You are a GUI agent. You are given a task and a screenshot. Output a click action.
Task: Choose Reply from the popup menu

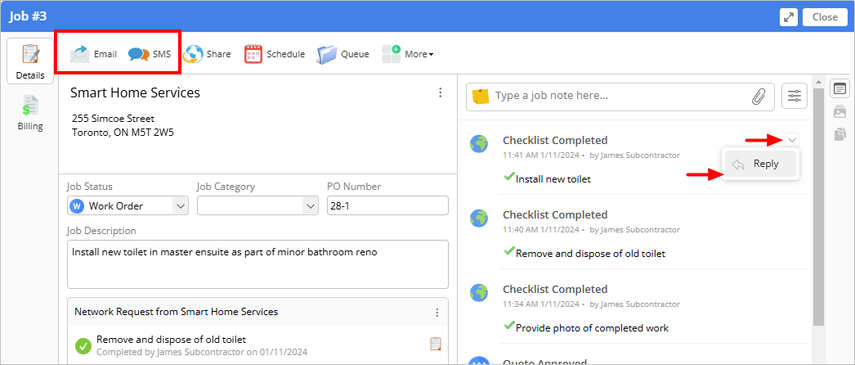coord(760,164)
